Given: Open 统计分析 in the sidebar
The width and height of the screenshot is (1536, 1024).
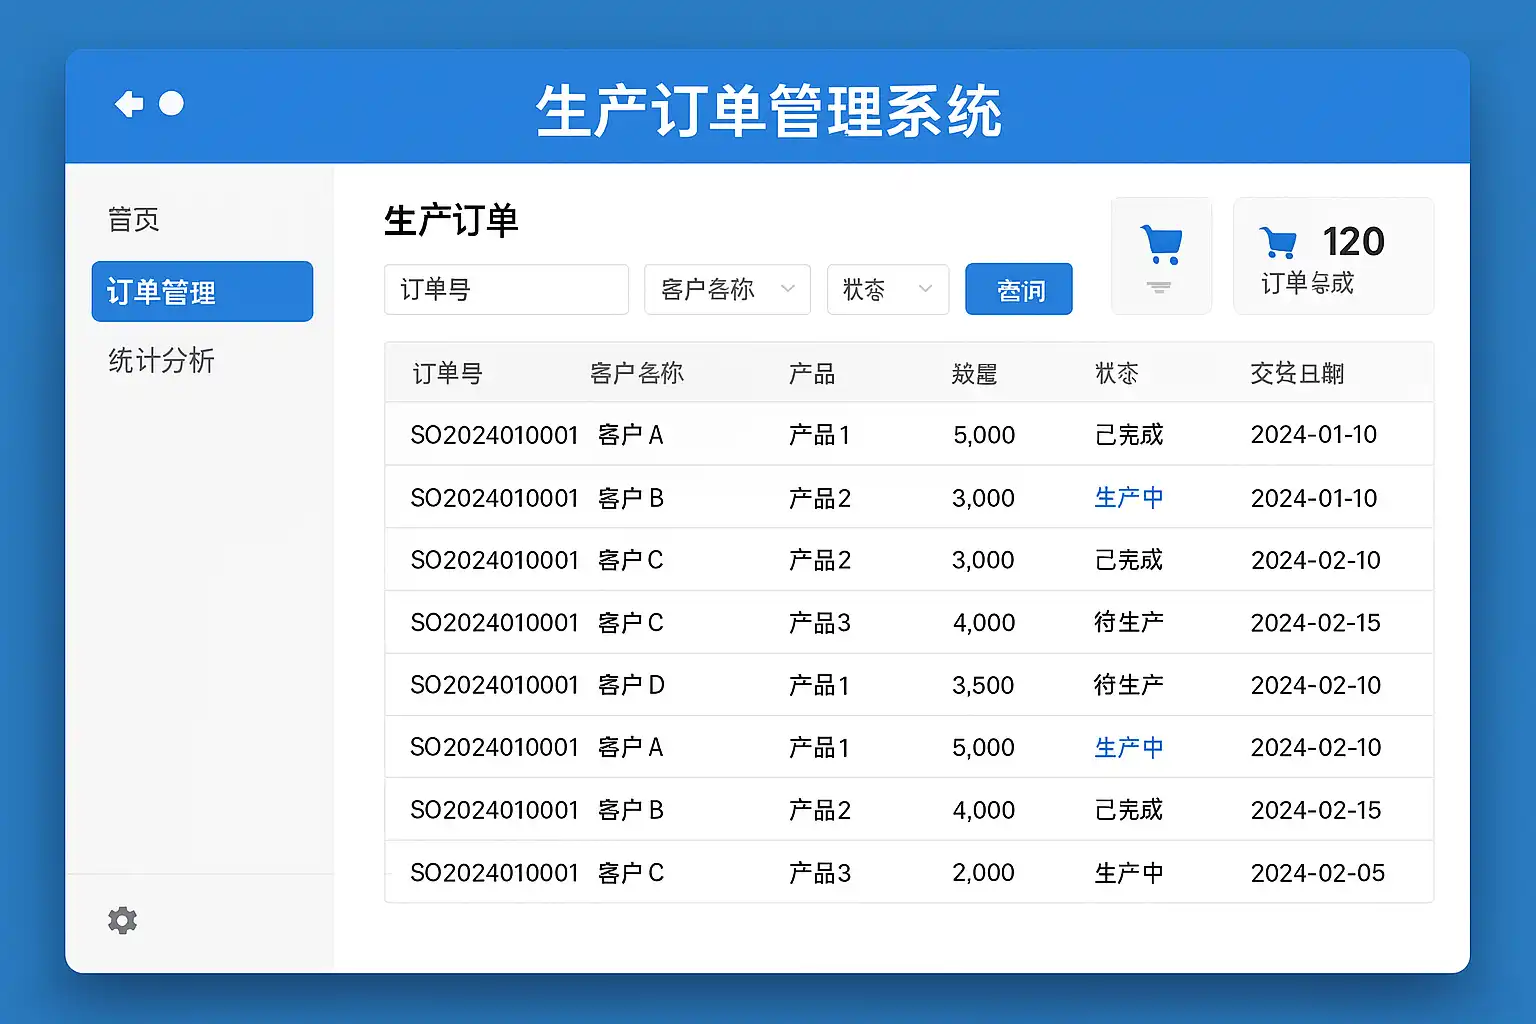Looking at the screenshot, I should coord(162,361).
